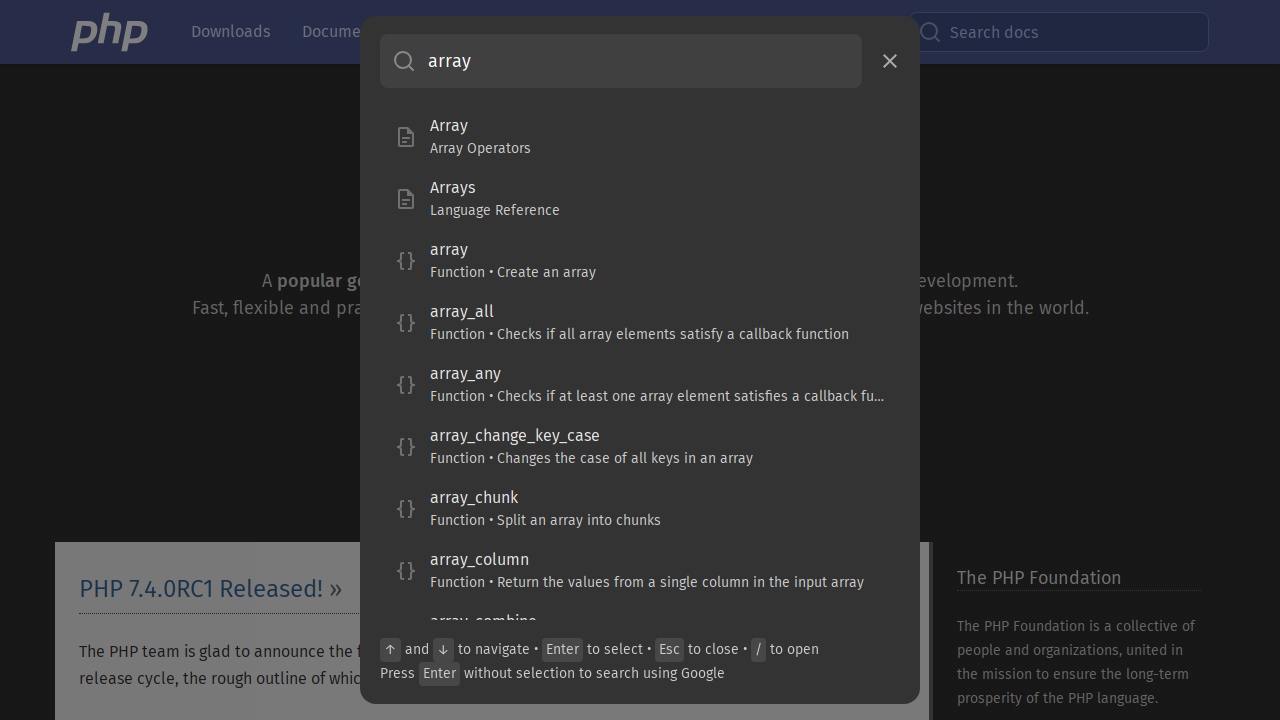Click the braces icon beside array_chunk
Viewport: 1280px width, 720px height.
(x=406, y=509)
